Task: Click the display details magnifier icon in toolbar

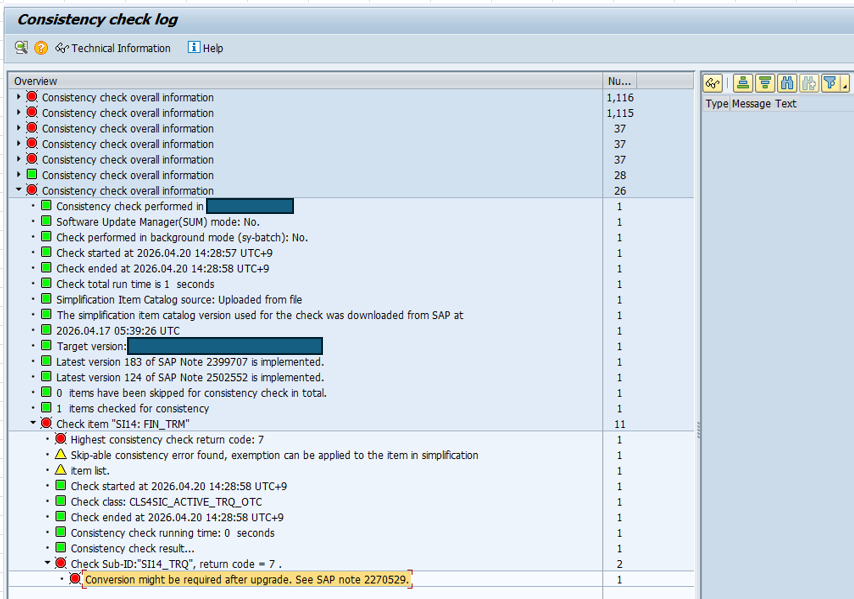Action: (x=22, y=48)
